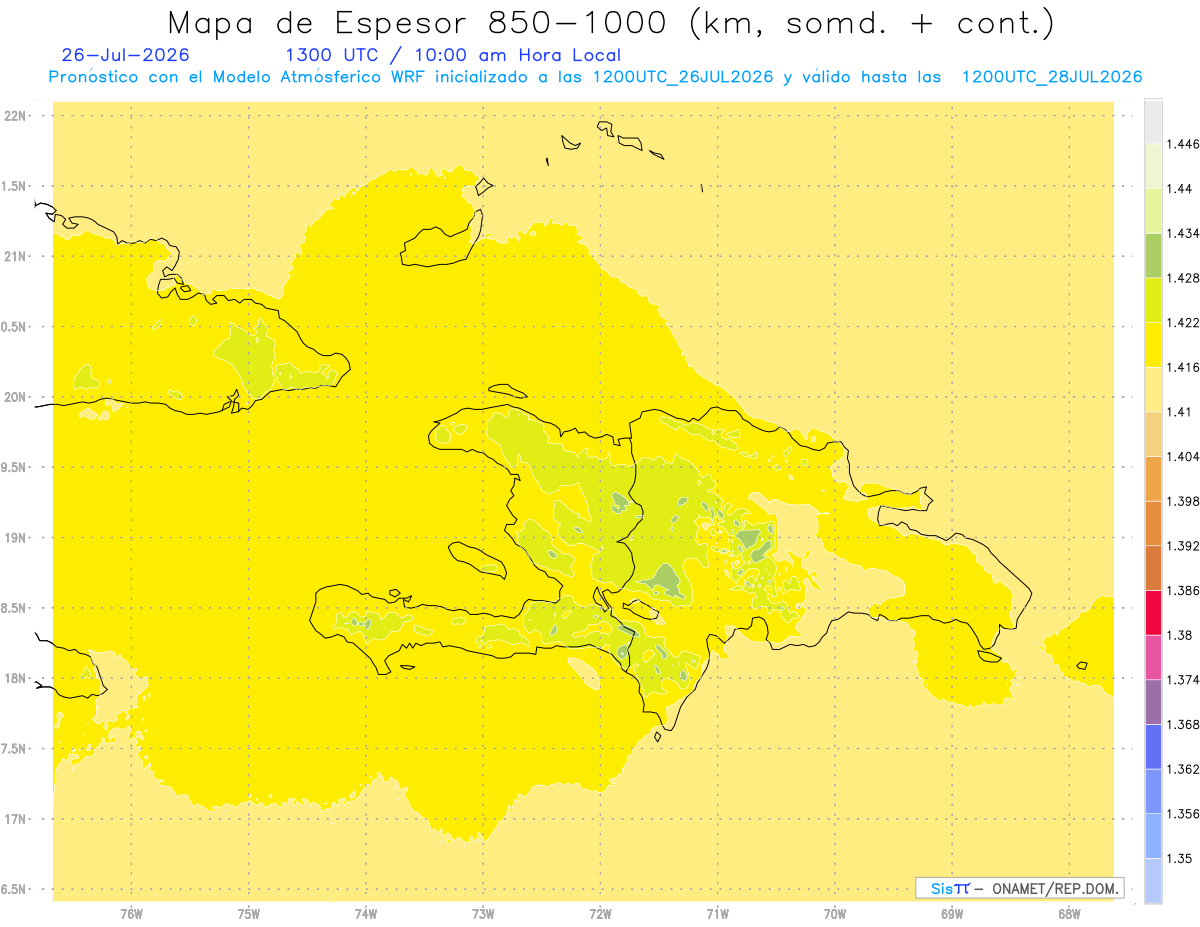Click the 22N latitude axis label
The image size is (1200, 927).
click(16, 116)
